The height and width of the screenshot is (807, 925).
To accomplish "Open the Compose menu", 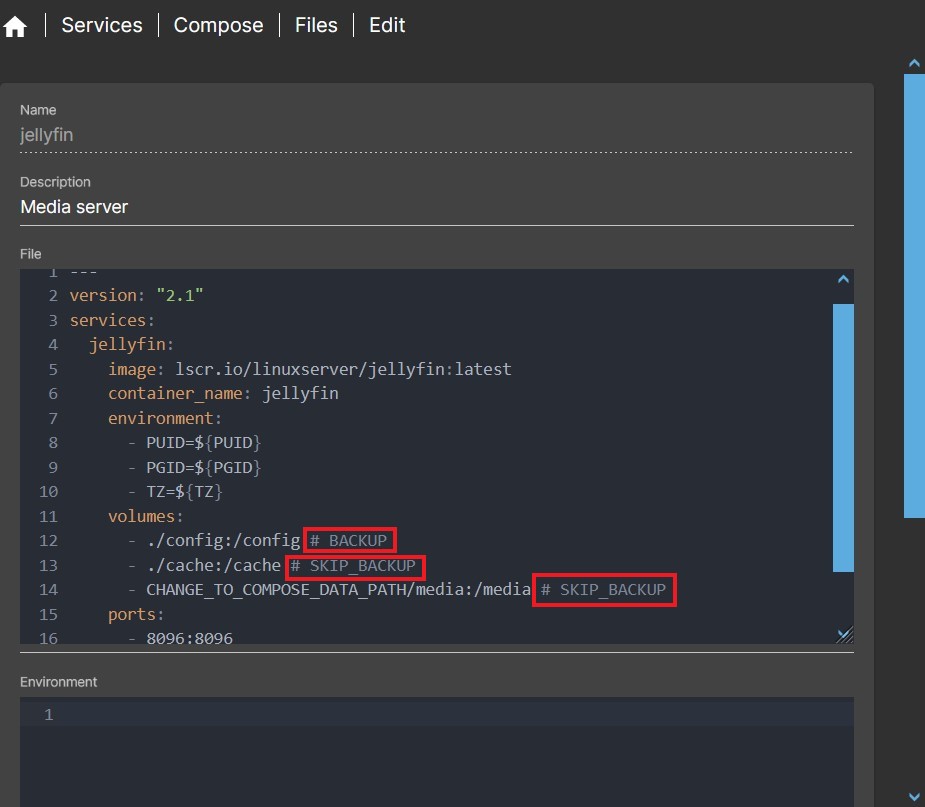I will 218,25.
